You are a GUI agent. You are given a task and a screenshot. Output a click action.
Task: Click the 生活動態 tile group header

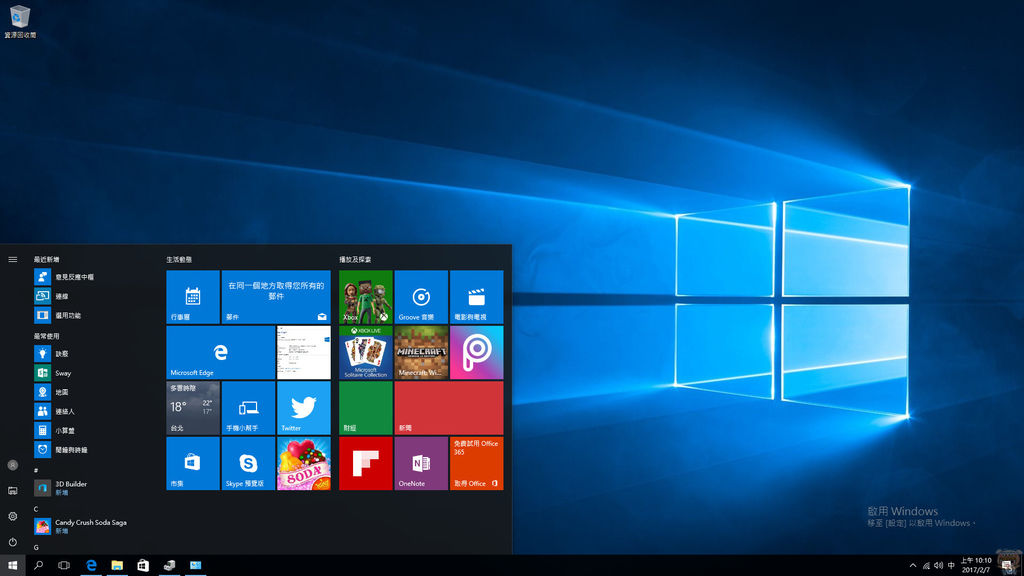point(179,259)
